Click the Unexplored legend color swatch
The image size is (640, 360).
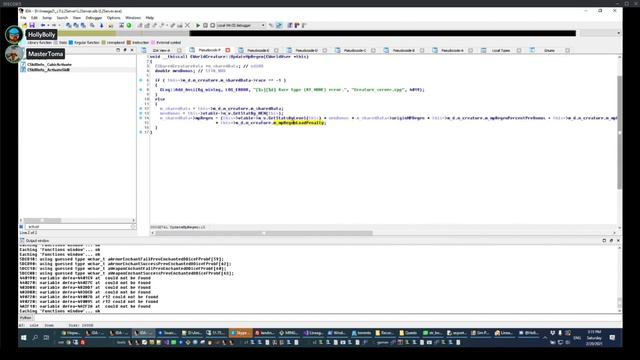point(104,42)
